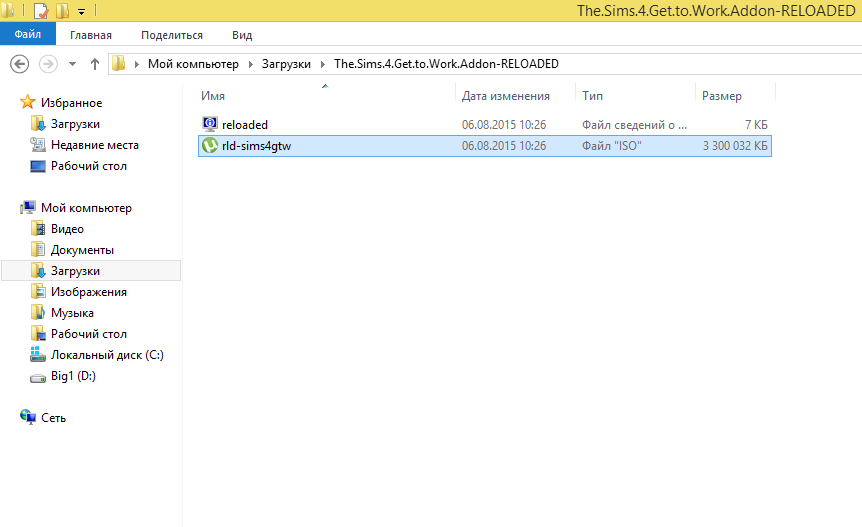
Task: Select Загрузки in the address breadcrumb
Action: [x=286, y=64]
